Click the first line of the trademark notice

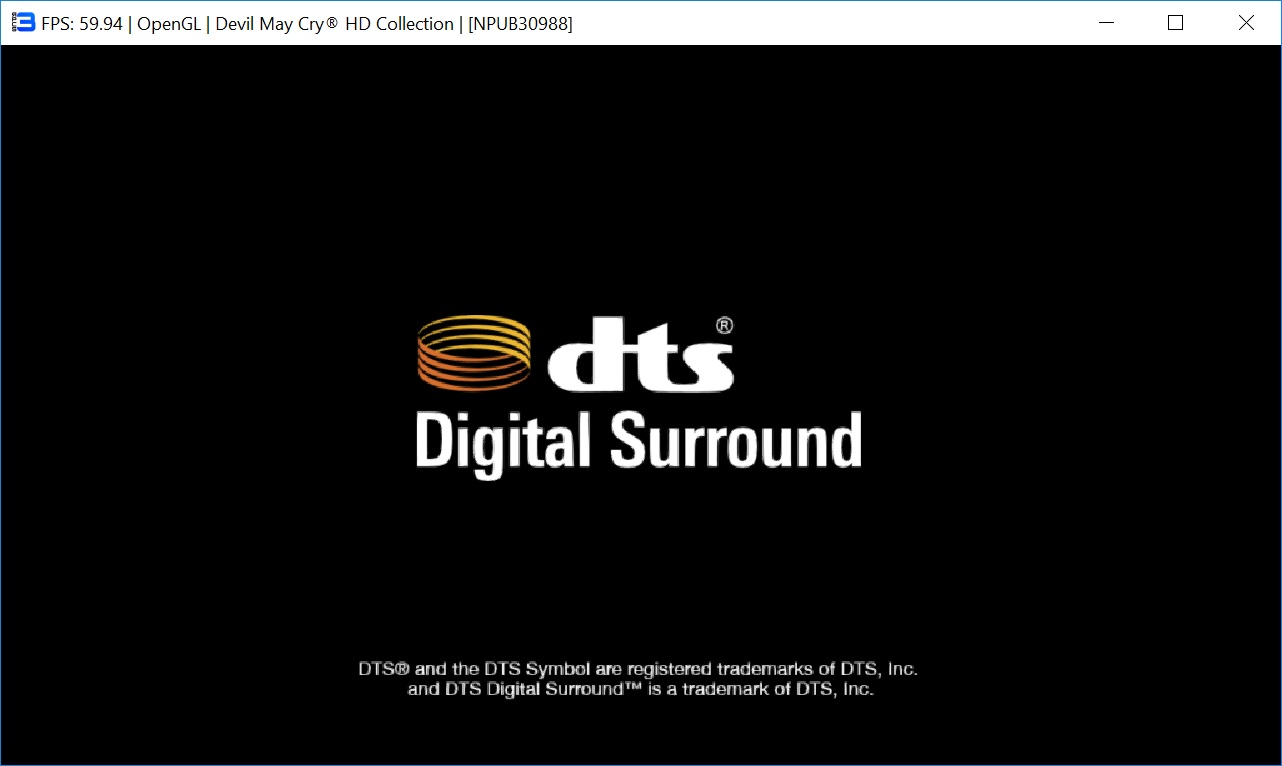[x=638, y=669]
